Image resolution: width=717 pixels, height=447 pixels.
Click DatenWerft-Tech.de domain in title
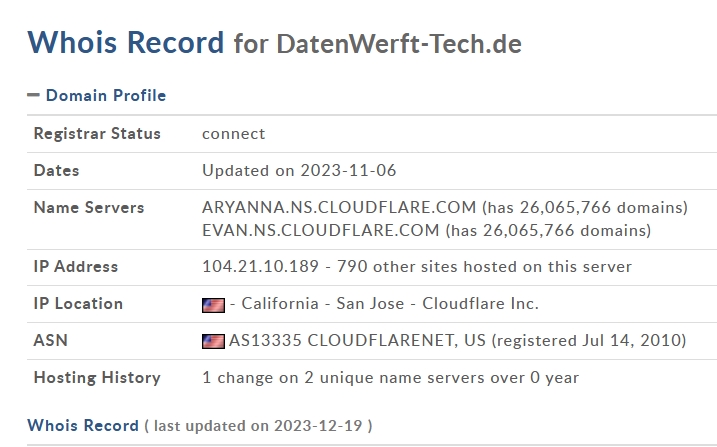[399, 44]
